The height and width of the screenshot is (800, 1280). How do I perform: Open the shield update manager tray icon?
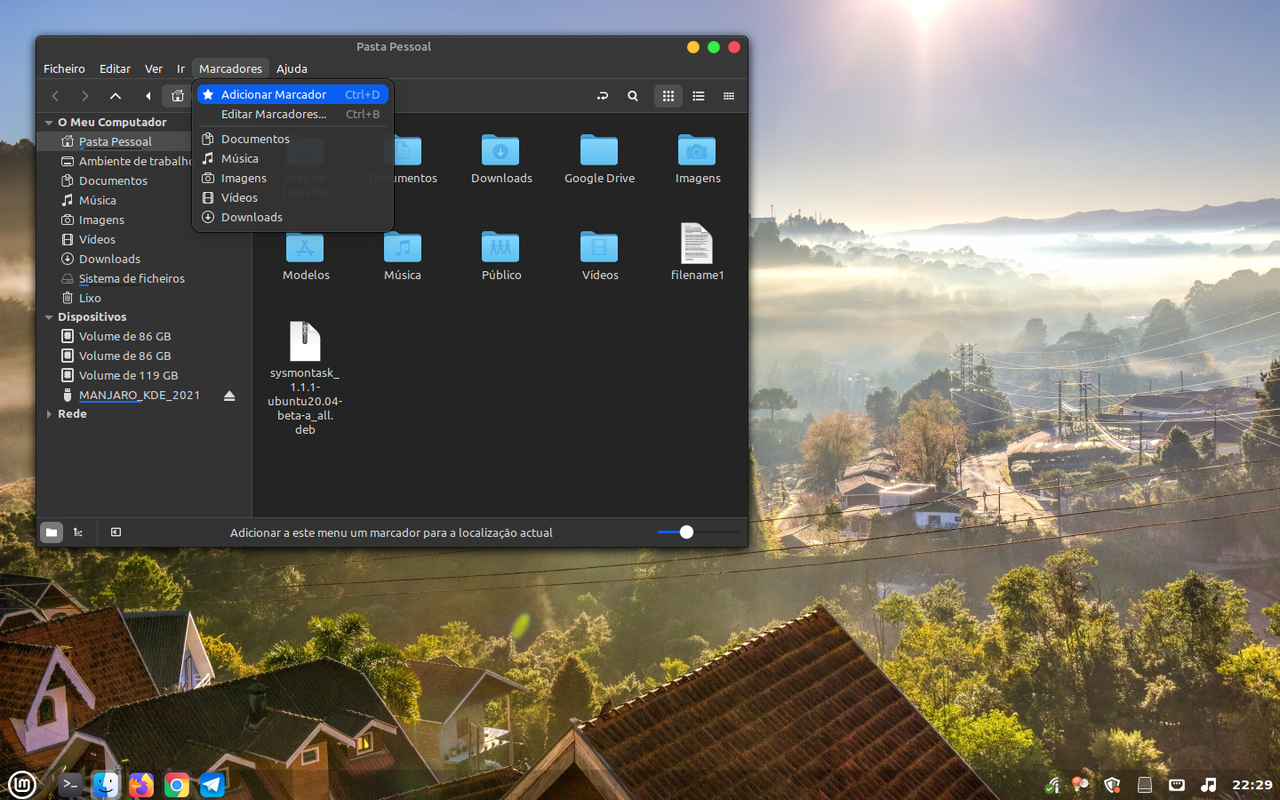[1112, 784]
